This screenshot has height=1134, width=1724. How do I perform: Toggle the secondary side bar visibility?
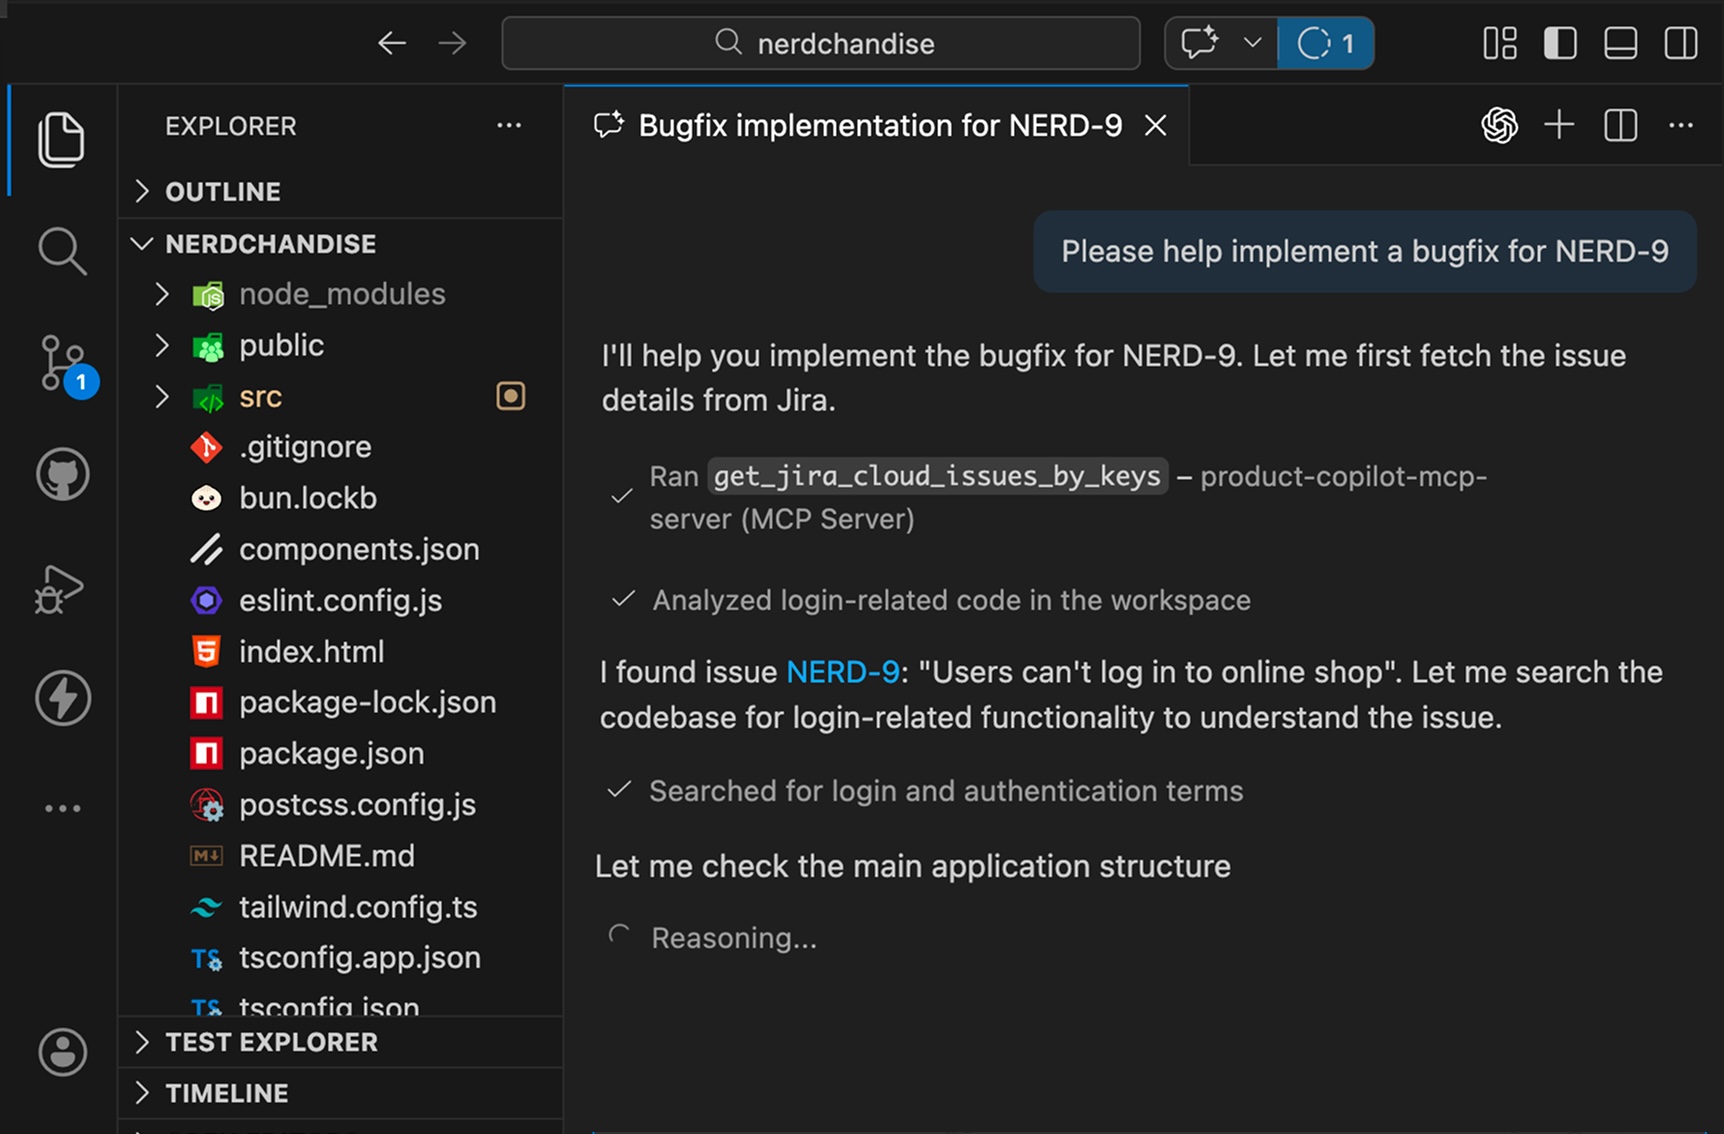[x=1681, y=43]
